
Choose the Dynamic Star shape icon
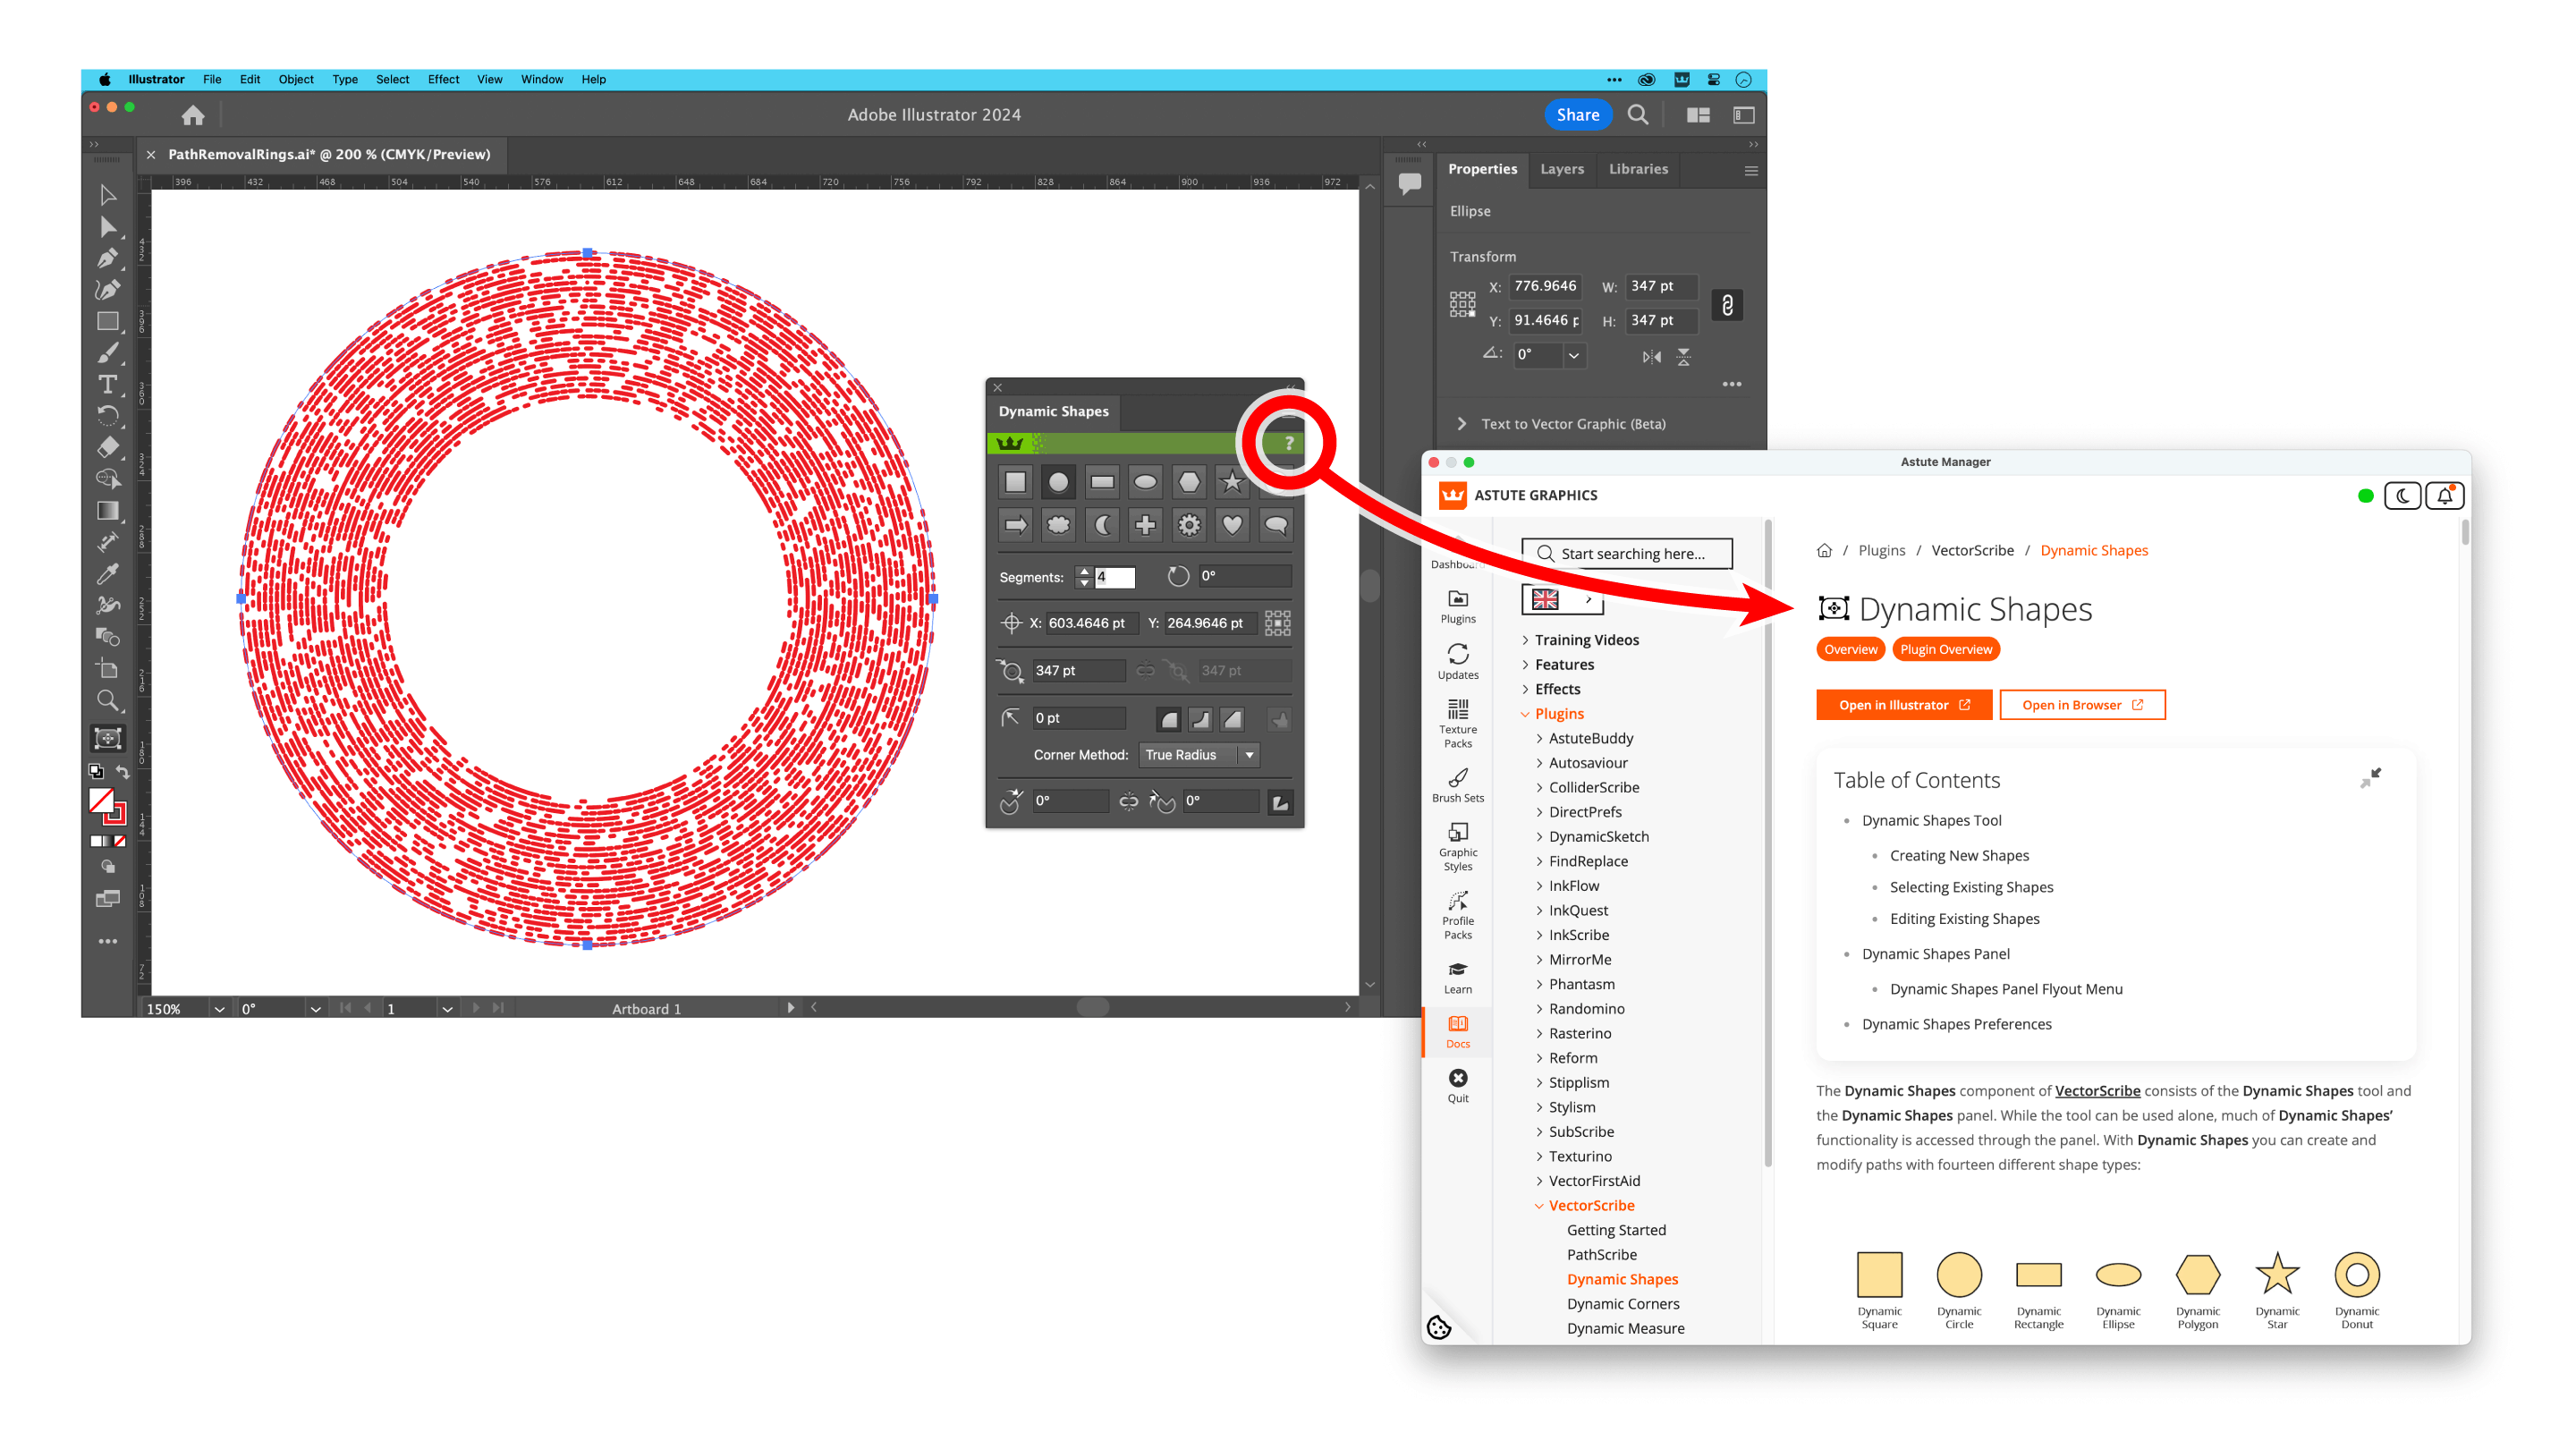point(1232,482)
